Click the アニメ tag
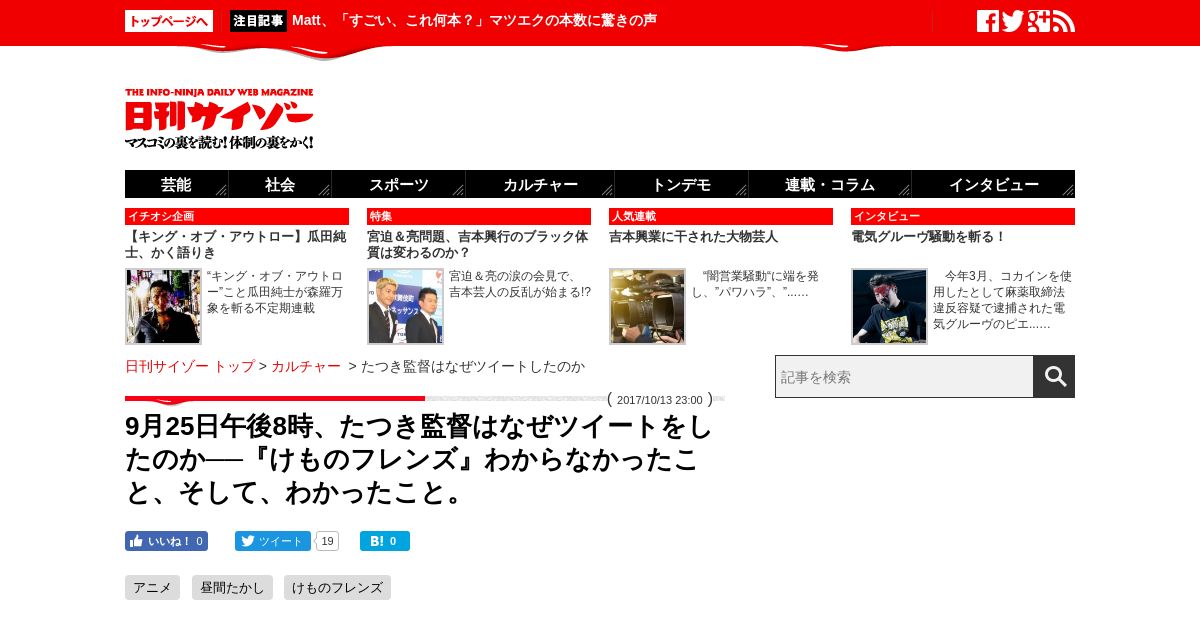Screen dimensions: 1200x630 152,588
